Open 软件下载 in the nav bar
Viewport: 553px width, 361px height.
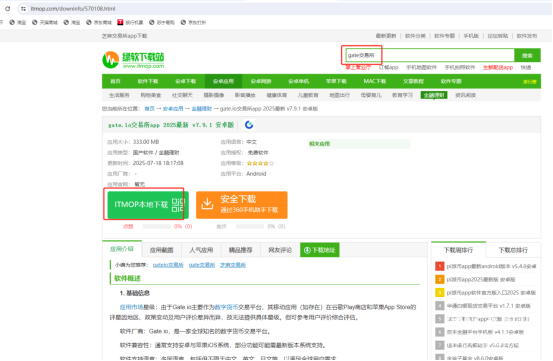click(148, 81)
